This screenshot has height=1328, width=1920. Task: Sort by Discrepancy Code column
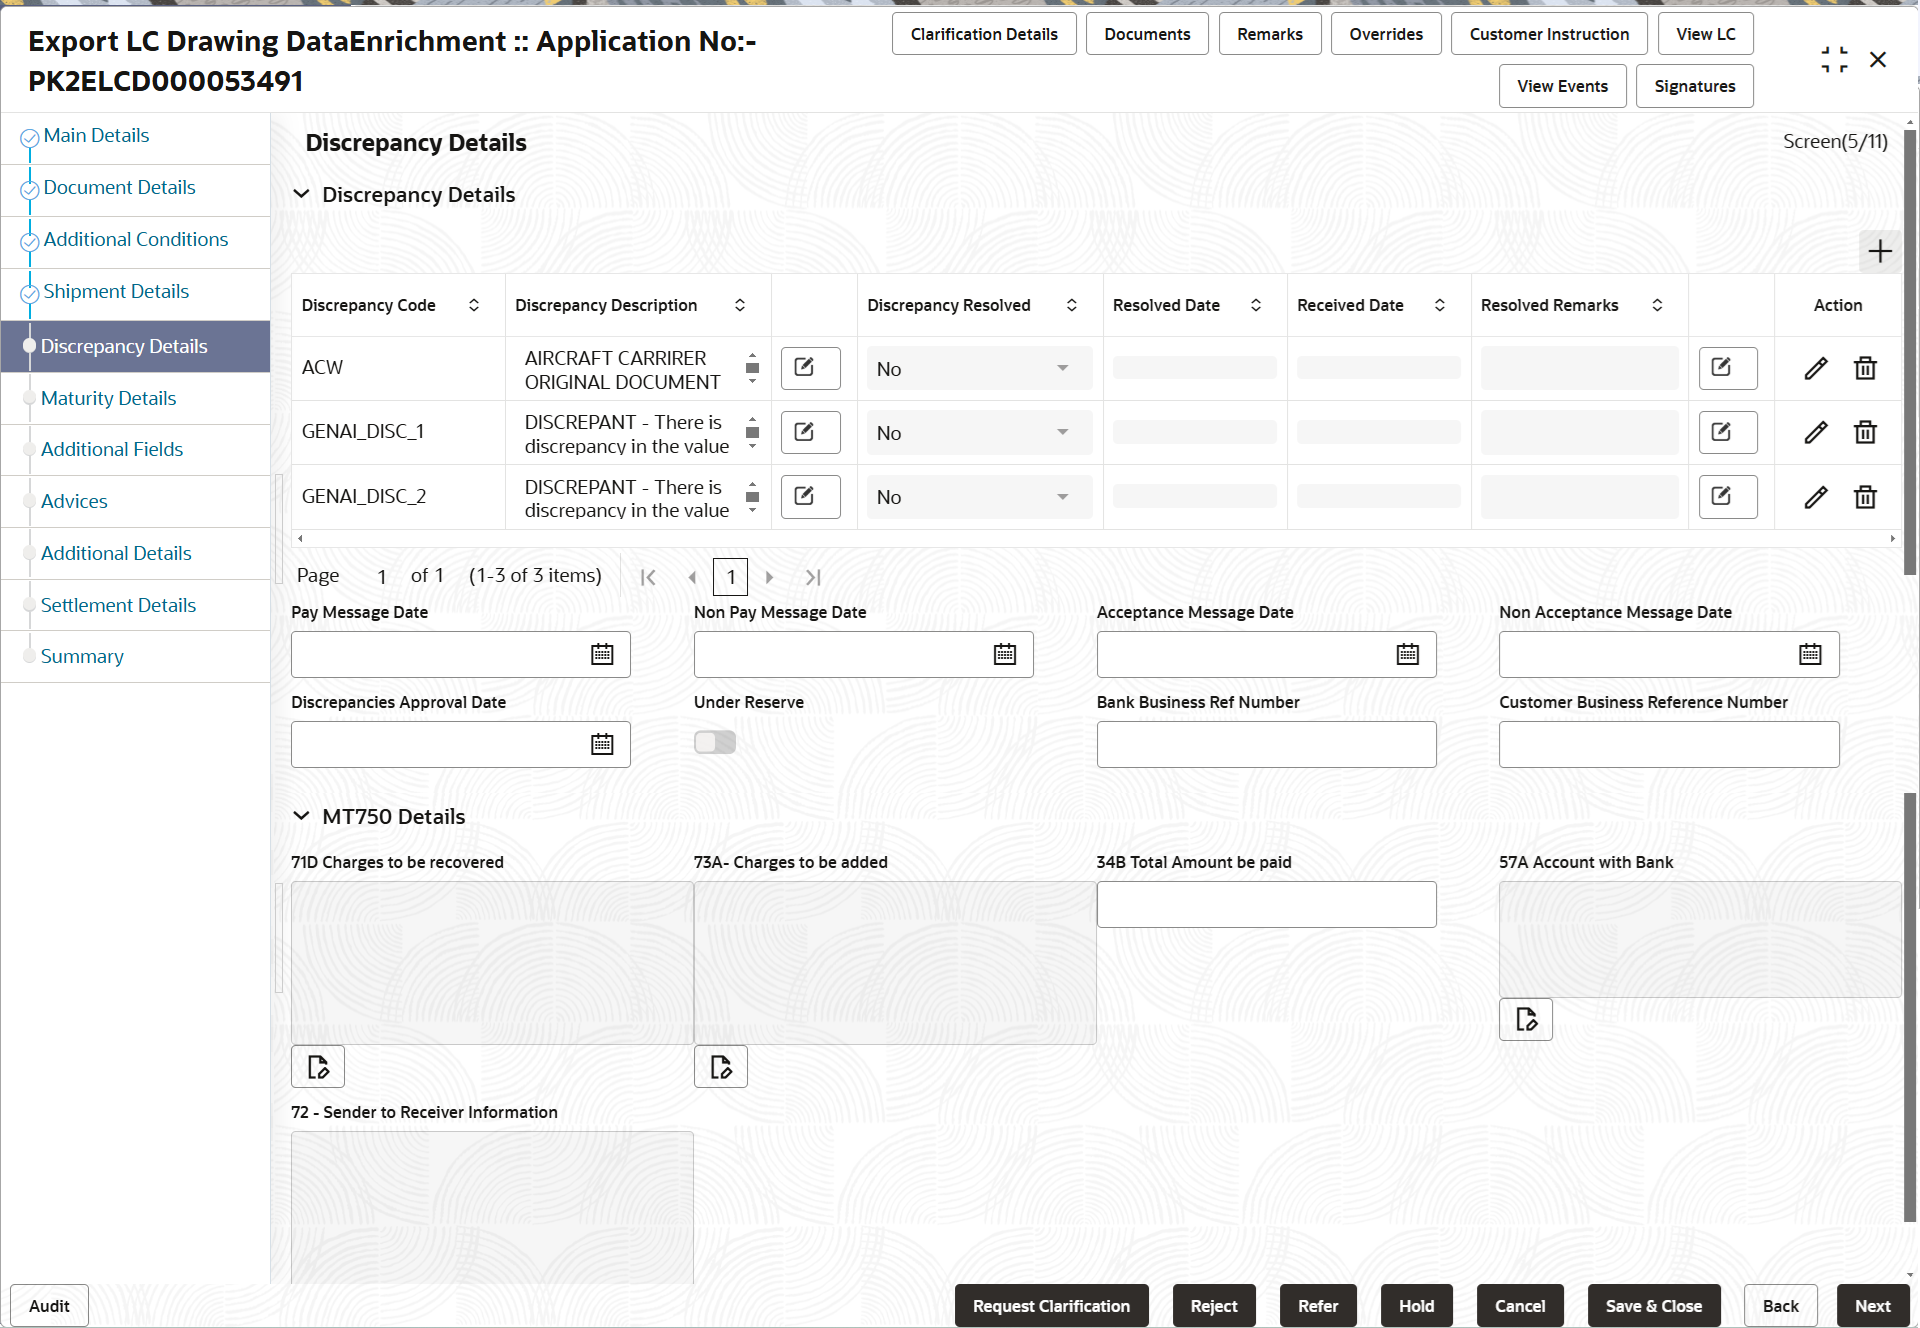474,305
